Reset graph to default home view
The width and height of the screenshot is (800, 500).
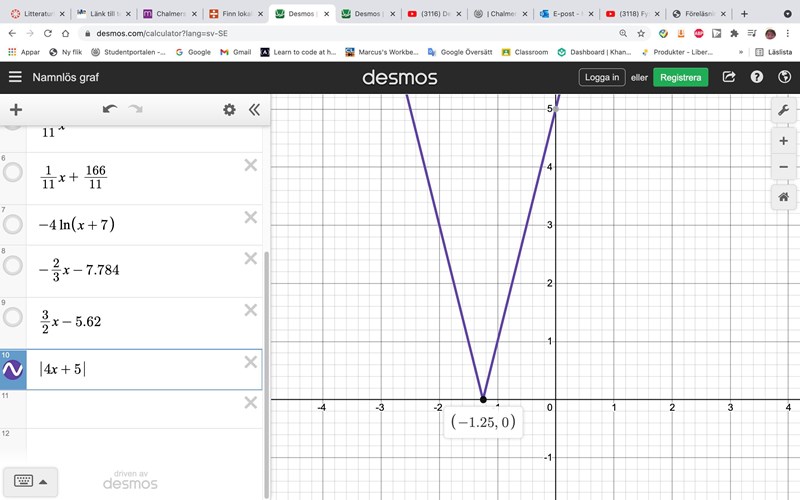(783, 197)
